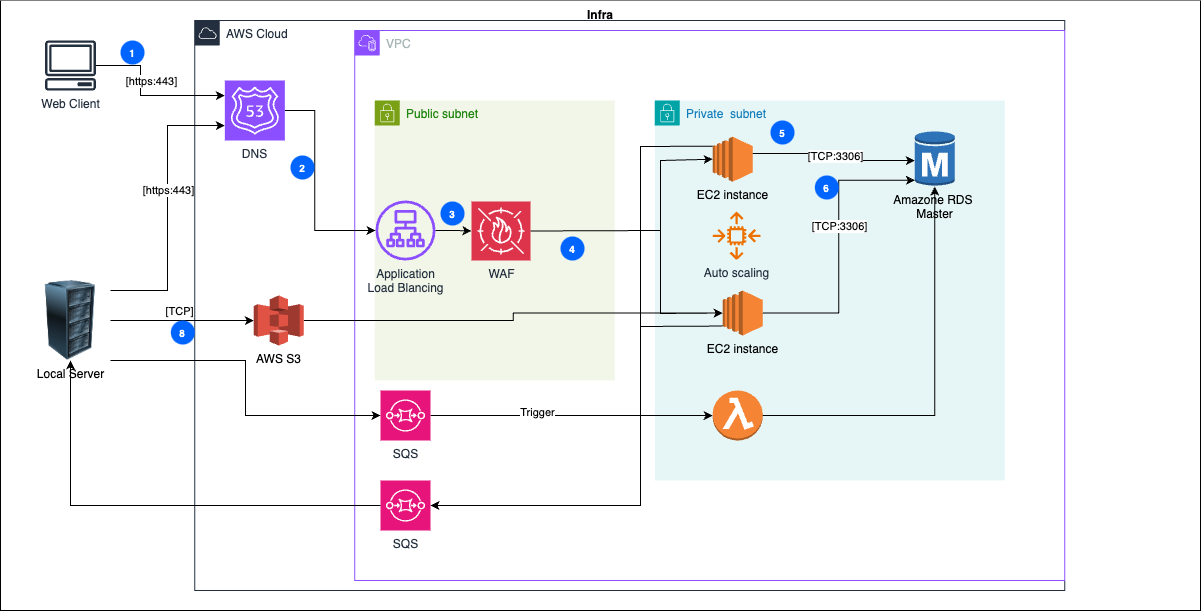Screen dimensions: 1201x611
Task: Click the "EC2 instance" caption above Auto scaling
Action: (x=735, y=195)
